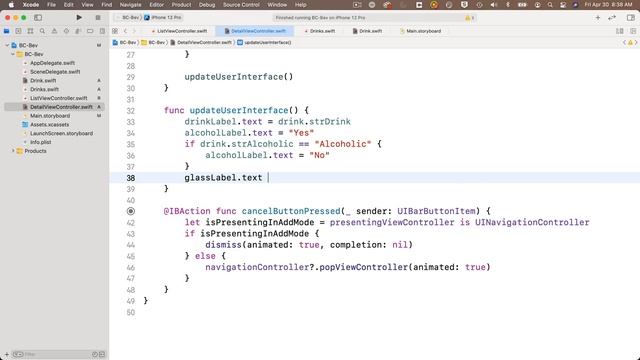Open the Report navigator
The image size is (640, 360).
pos(102,31)
